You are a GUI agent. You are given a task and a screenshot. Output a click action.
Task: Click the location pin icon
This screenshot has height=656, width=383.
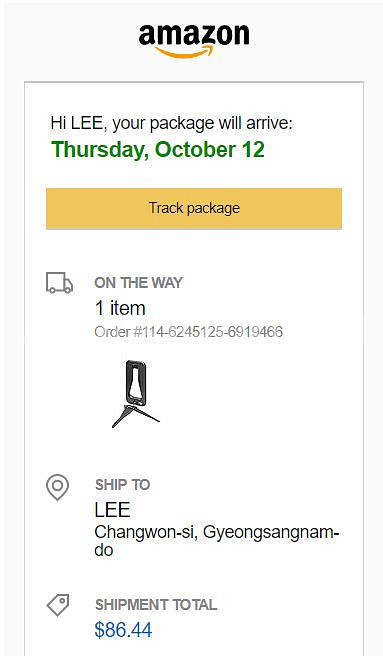point(57,487)
